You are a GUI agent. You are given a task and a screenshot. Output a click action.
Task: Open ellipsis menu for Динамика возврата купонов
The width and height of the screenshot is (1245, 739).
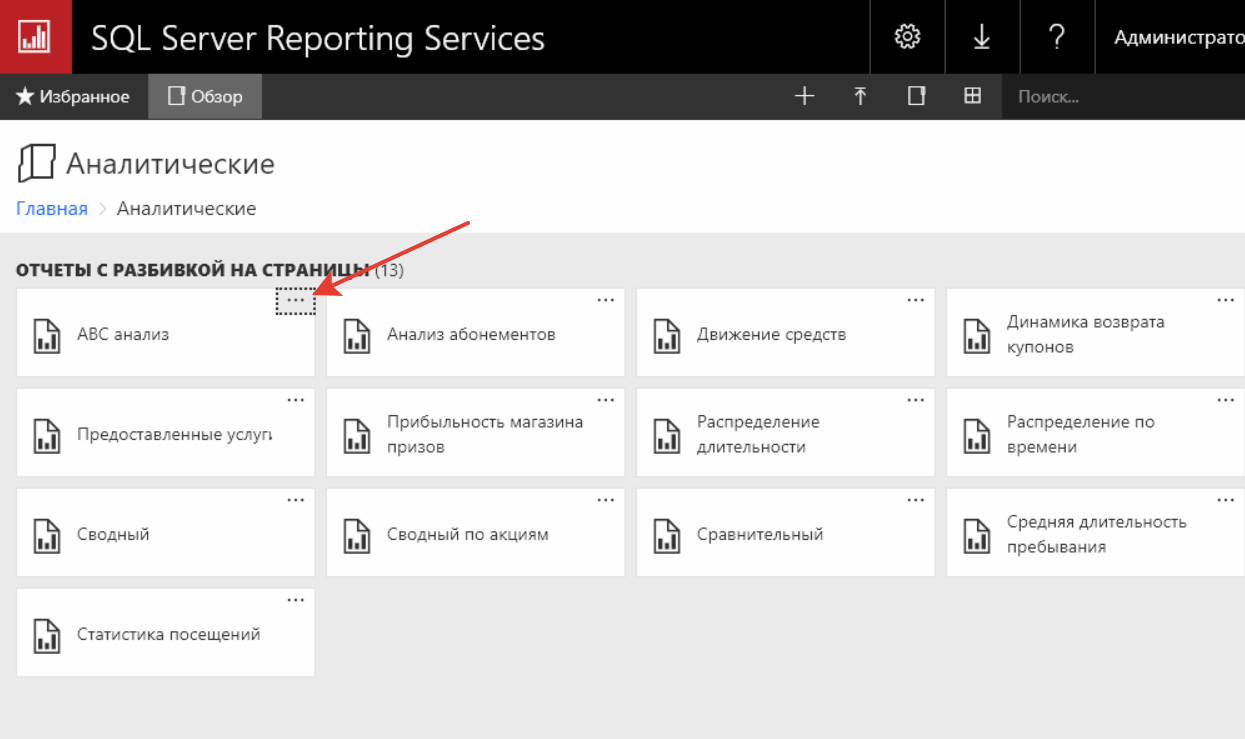click(1226, 300)
